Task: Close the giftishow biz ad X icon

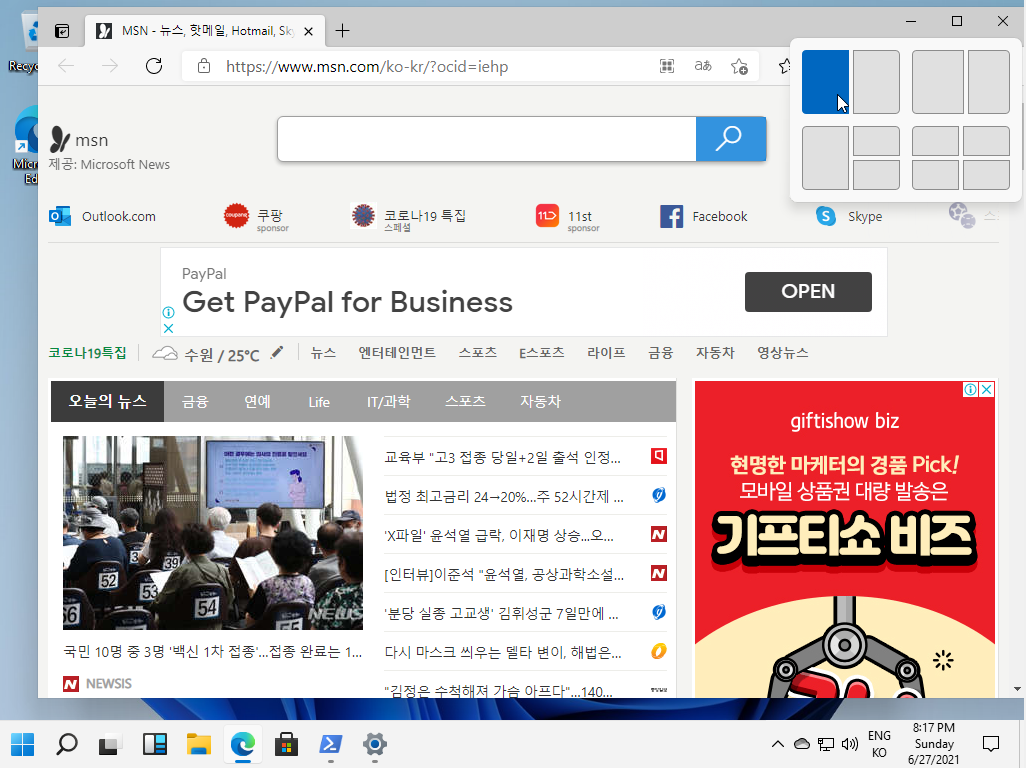Action: 987,390
